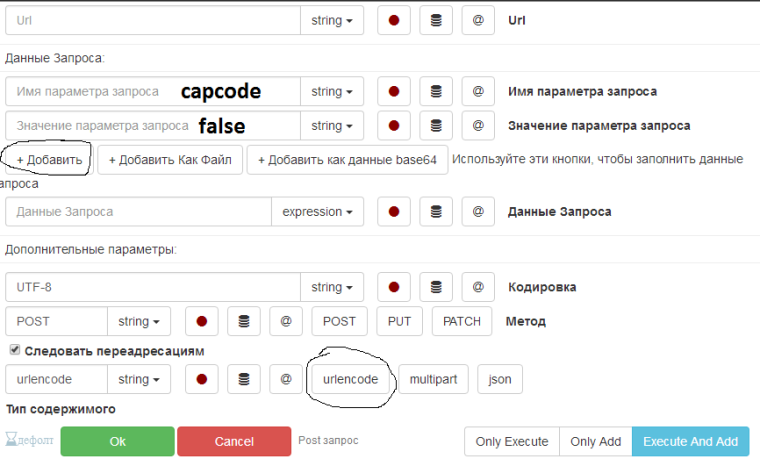Click the @ icon in the Метод row

[286, 322]
